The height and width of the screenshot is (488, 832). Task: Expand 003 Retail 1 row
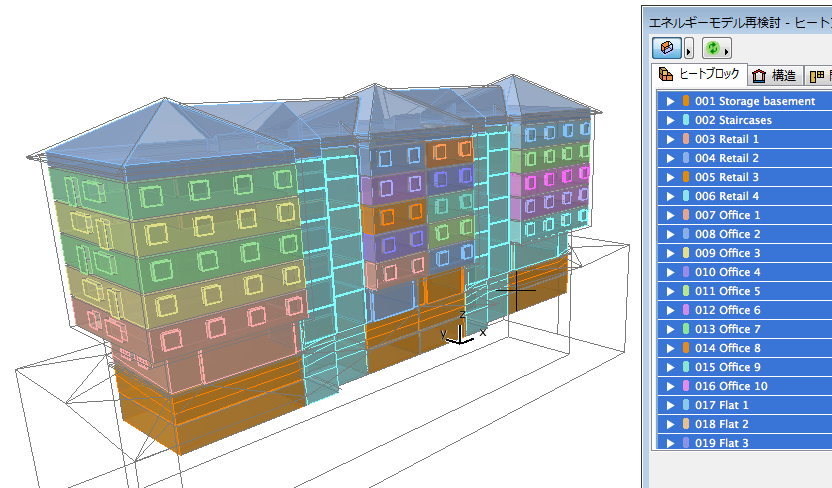[x=670, y=140]
